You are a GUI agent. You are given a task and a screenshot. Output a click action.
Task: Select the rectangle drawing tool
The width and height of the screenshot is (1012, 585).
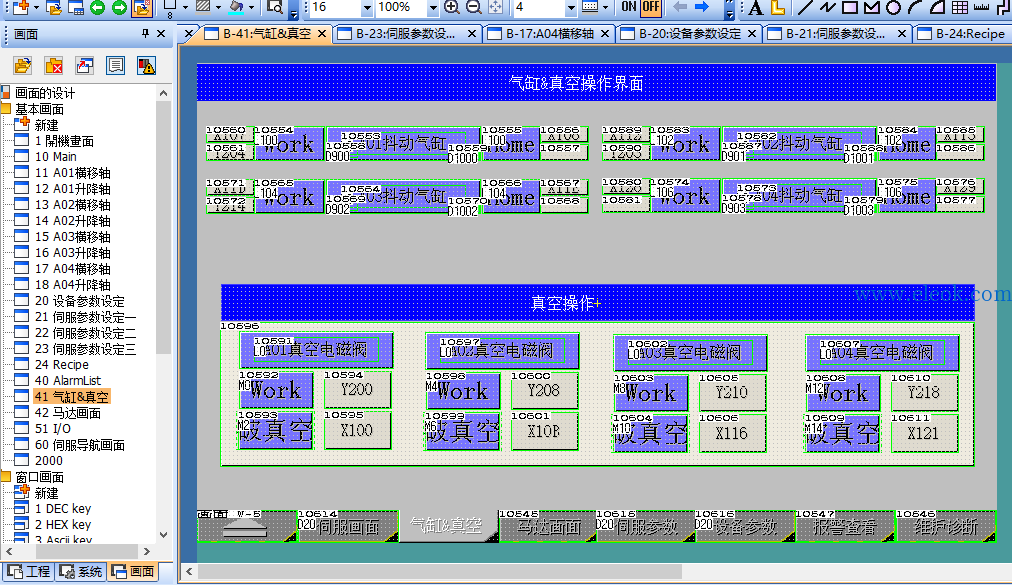click(850, 8)
